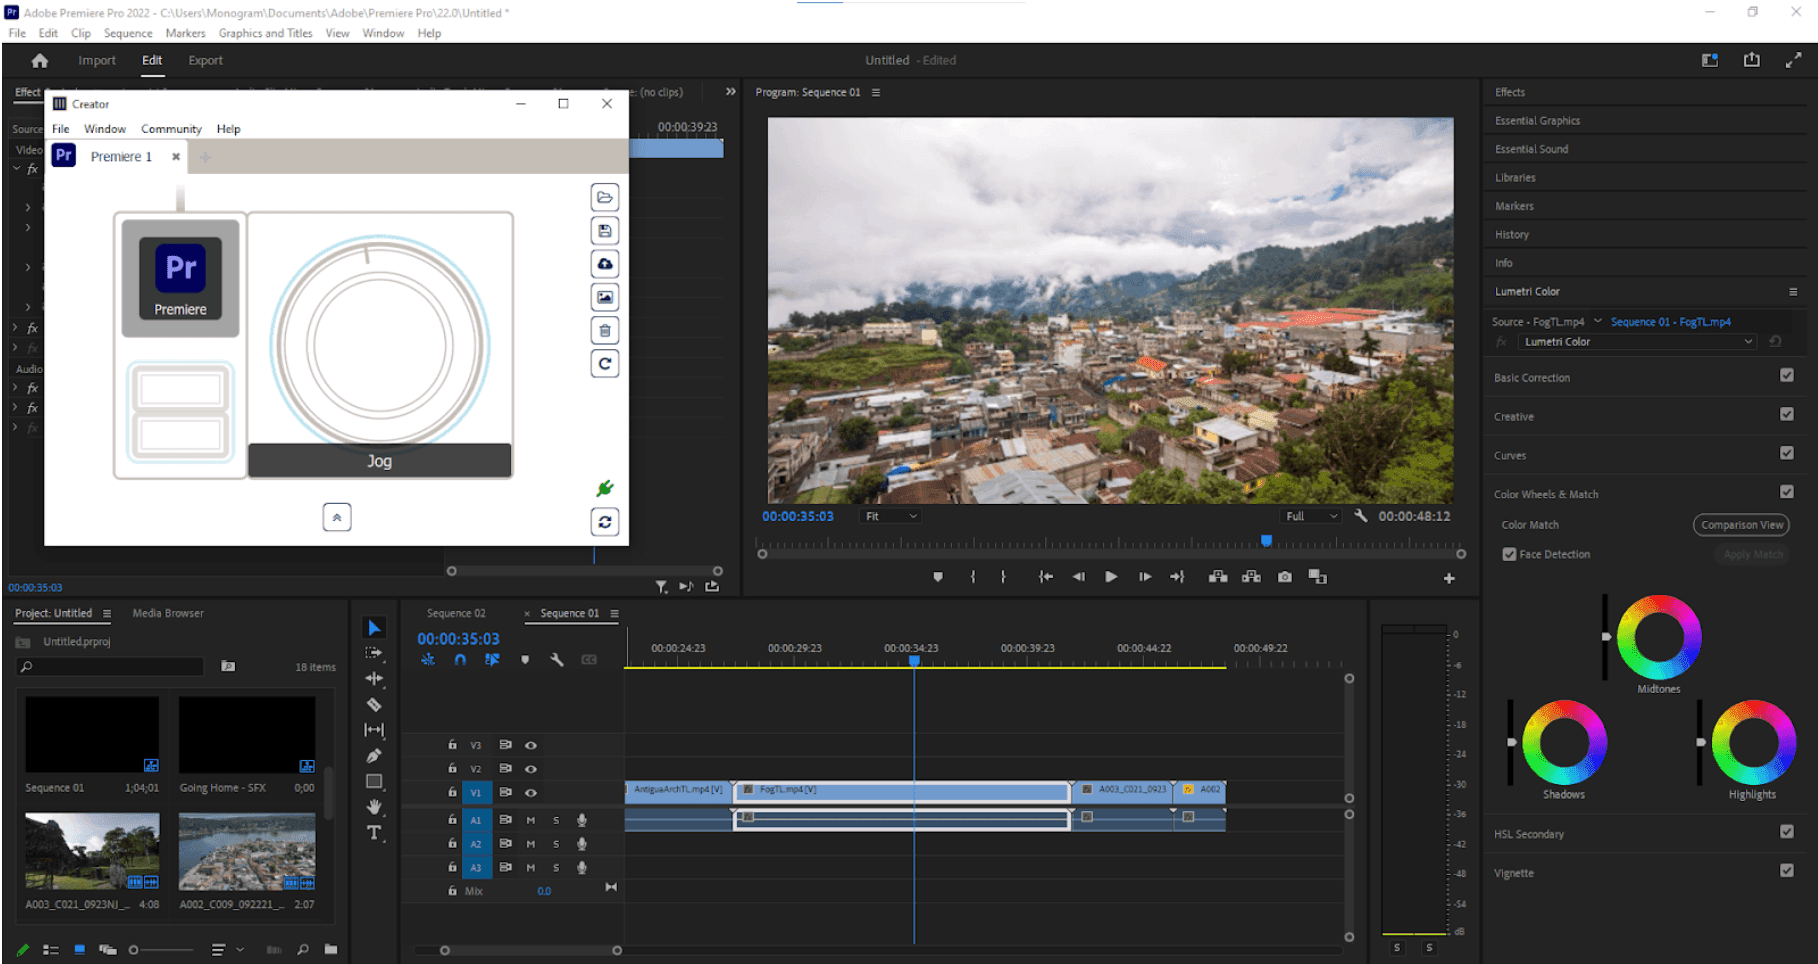Uncheck the Curves section checkbox
The height and width of the screenshot is (964, 1818).
[1788, 453]
